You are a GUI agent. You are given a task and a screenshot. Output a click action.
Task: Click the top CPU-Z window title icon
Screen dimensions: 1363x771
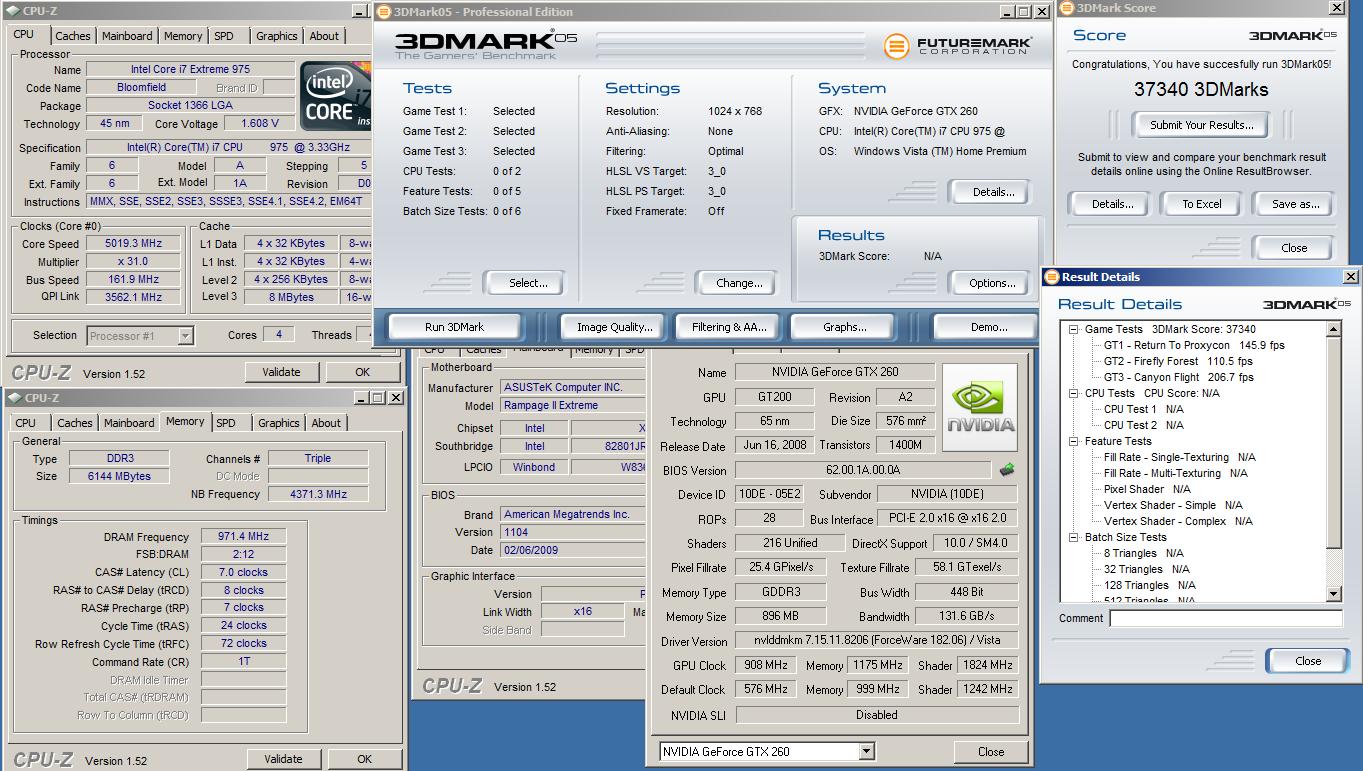pos(13,11)
